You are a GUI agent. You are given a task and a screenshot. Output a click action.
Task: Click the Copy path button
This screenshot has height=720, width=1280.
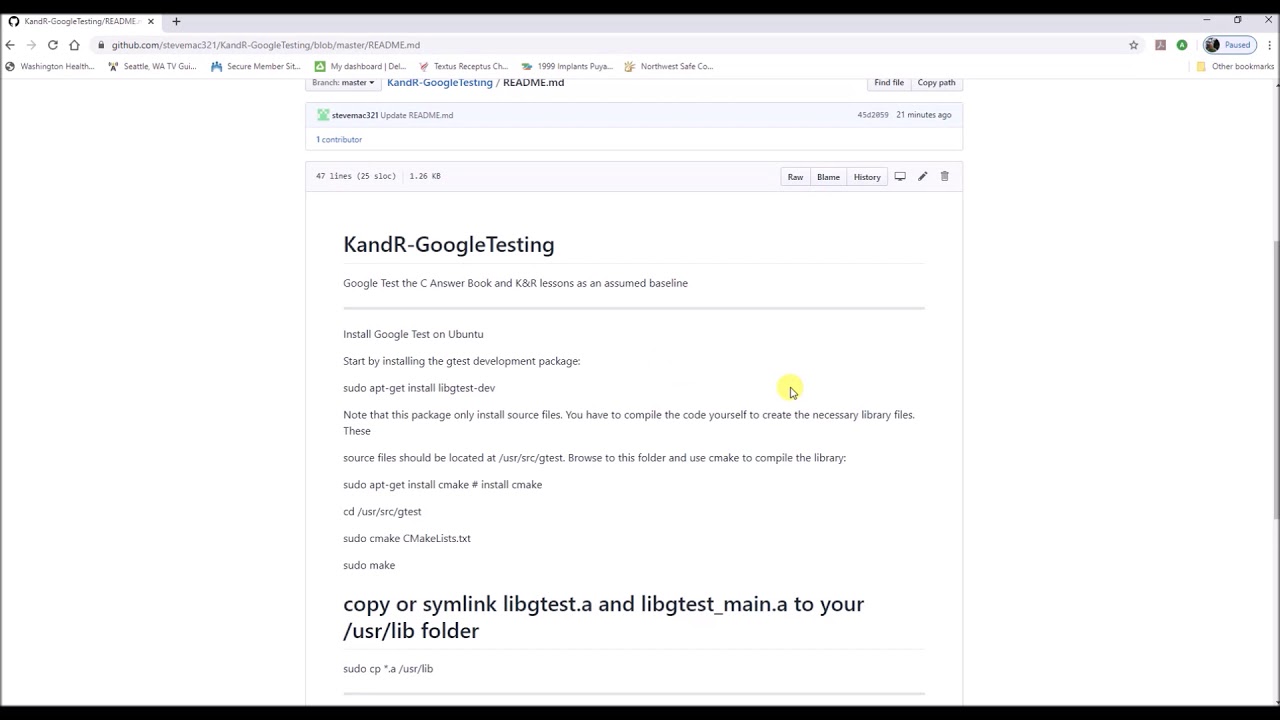[936, 83]
